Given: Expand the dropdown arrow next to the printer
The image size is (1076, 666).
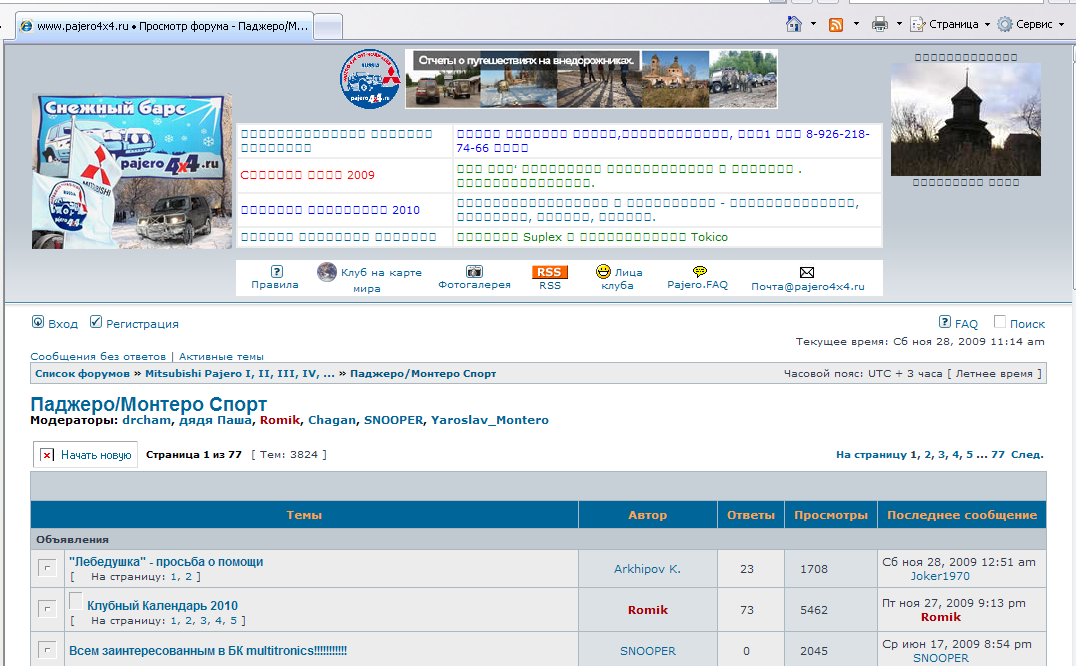Looking at the screenshot, I should [899, 24].
